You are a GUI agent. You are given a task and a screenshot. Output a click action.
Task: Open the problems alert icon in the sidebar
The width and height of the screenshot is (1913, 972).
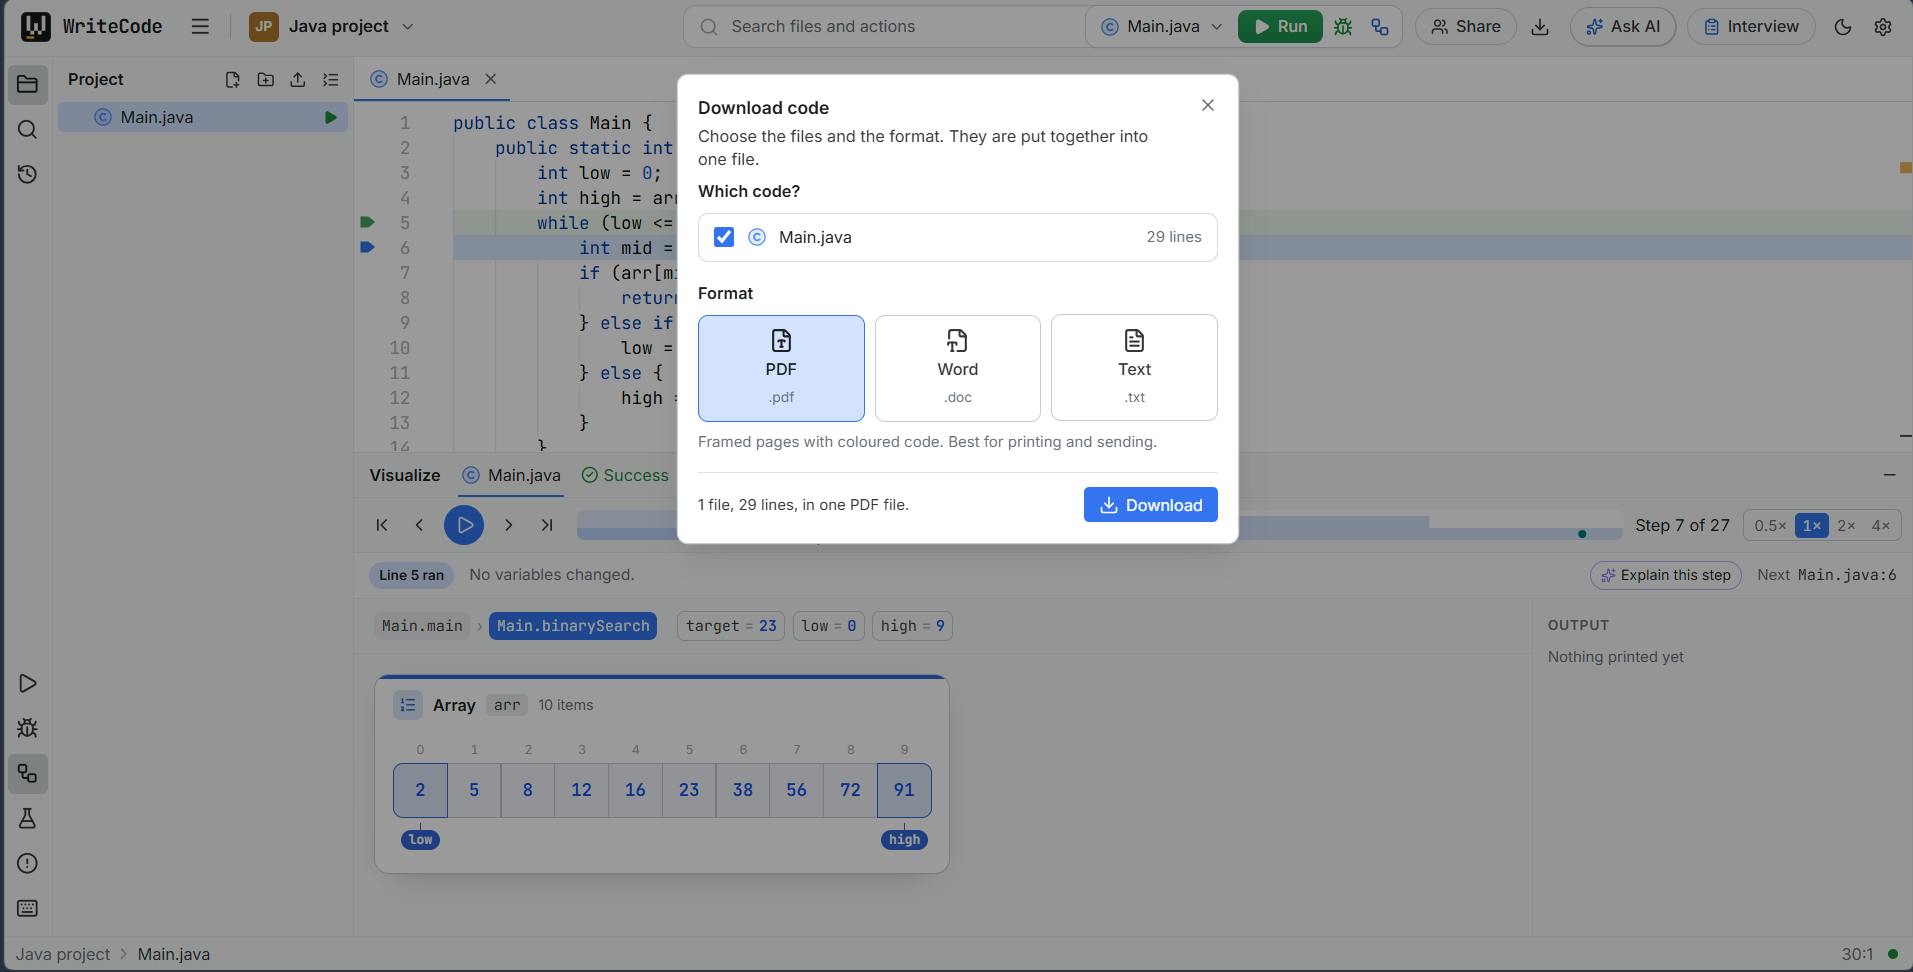coord(28,864)
